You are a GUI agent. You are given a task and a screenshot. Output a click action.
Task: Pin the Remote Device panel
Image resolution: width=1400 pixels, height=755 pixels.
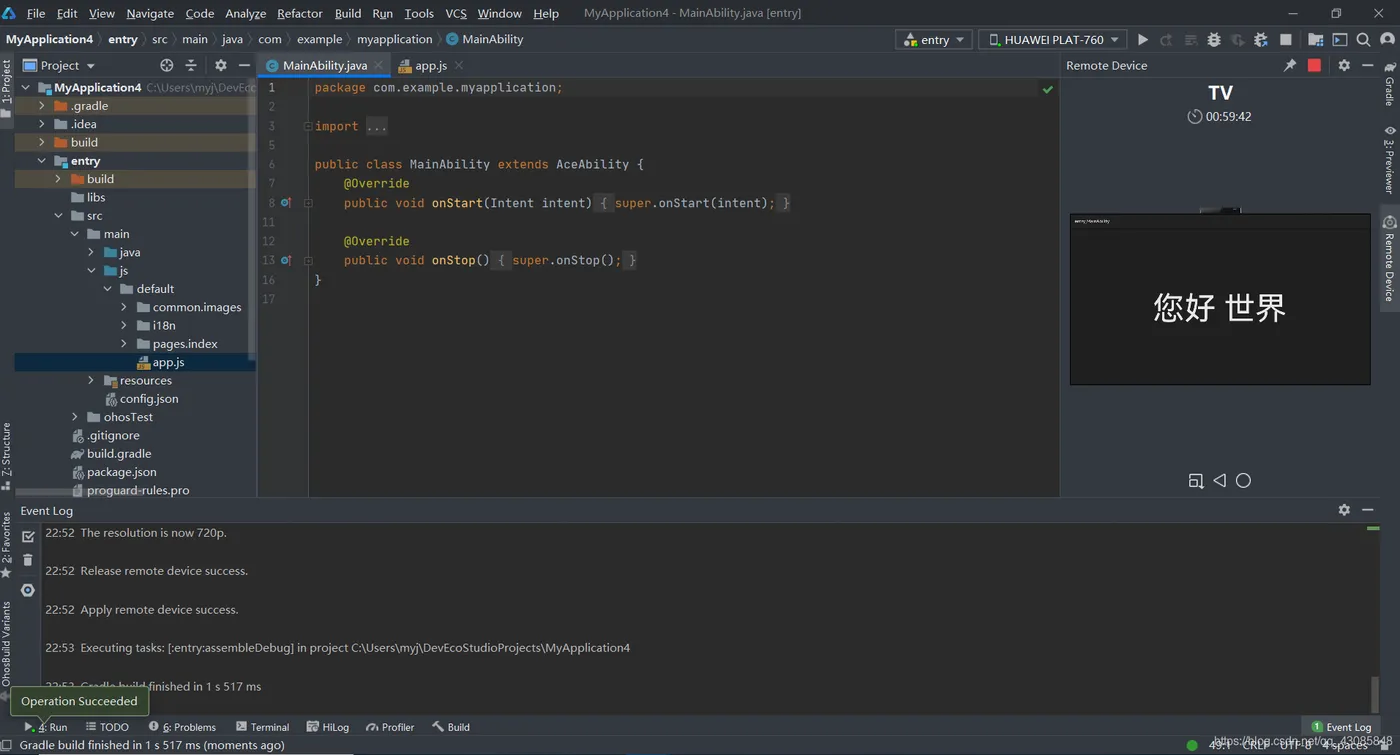pos(1290,65)
